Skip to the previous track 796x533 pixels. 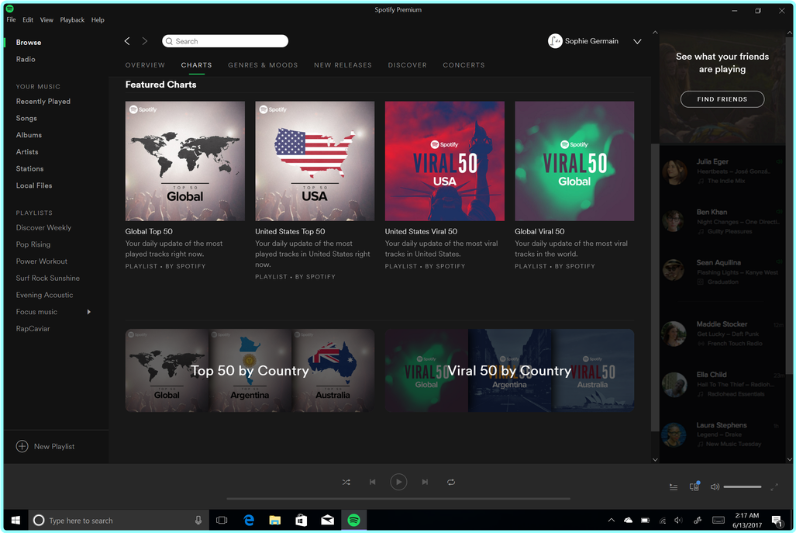[x=373, y=482]
